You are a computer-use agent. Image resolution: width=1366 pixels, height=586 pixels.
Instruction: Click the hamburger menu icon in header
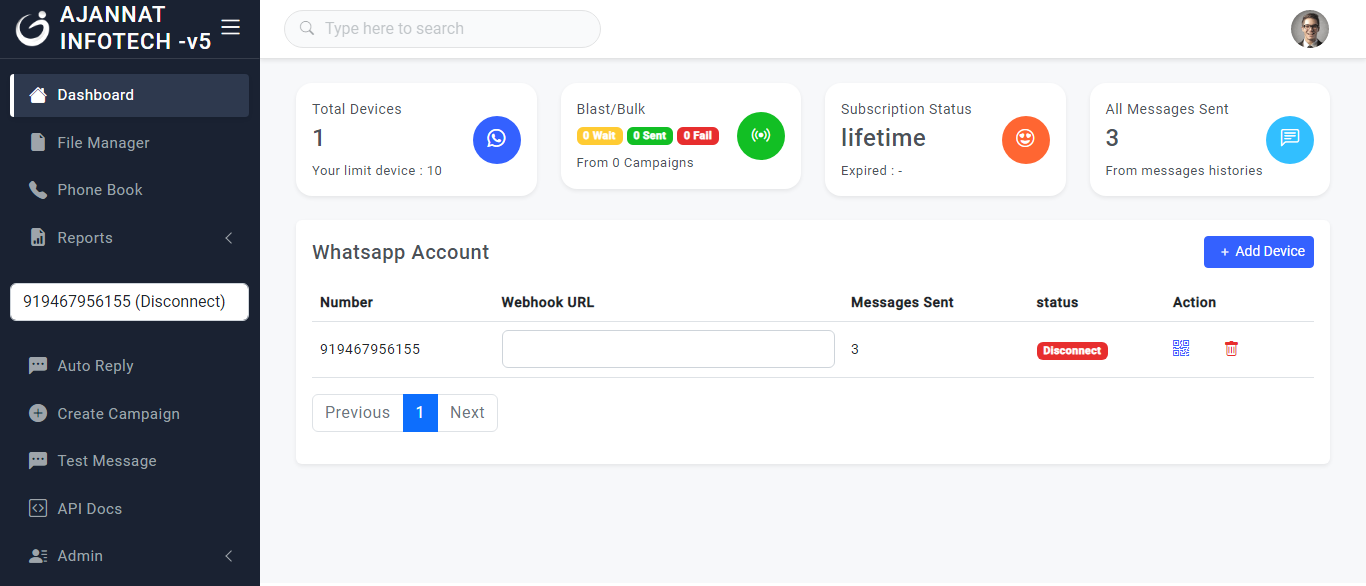[x=230, y=27]
